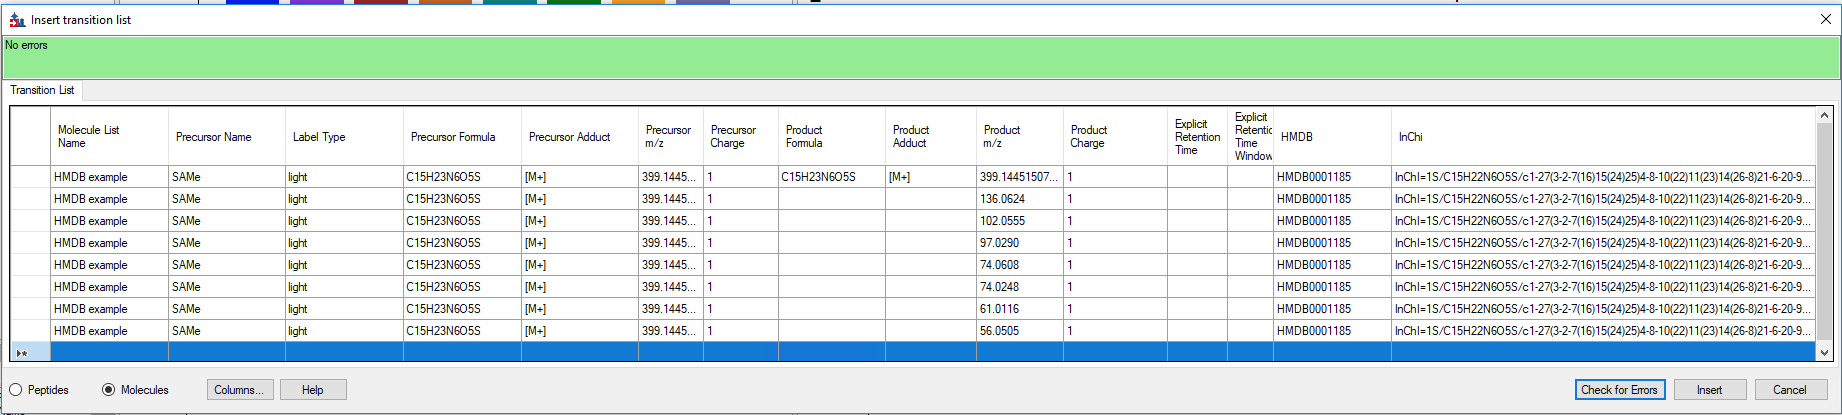Open the Columns... chooser
The height and width of the screenshot is (415, 1842).
click(239, 390)
